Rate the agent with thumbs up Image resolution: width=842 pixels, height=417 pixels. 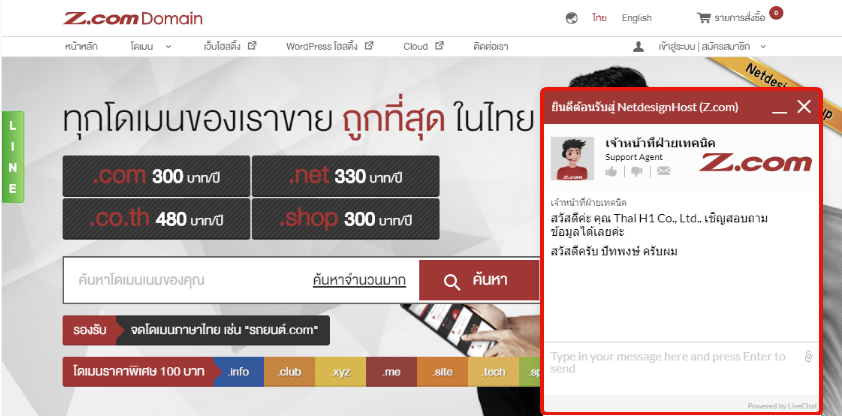(x=611, y=171)
